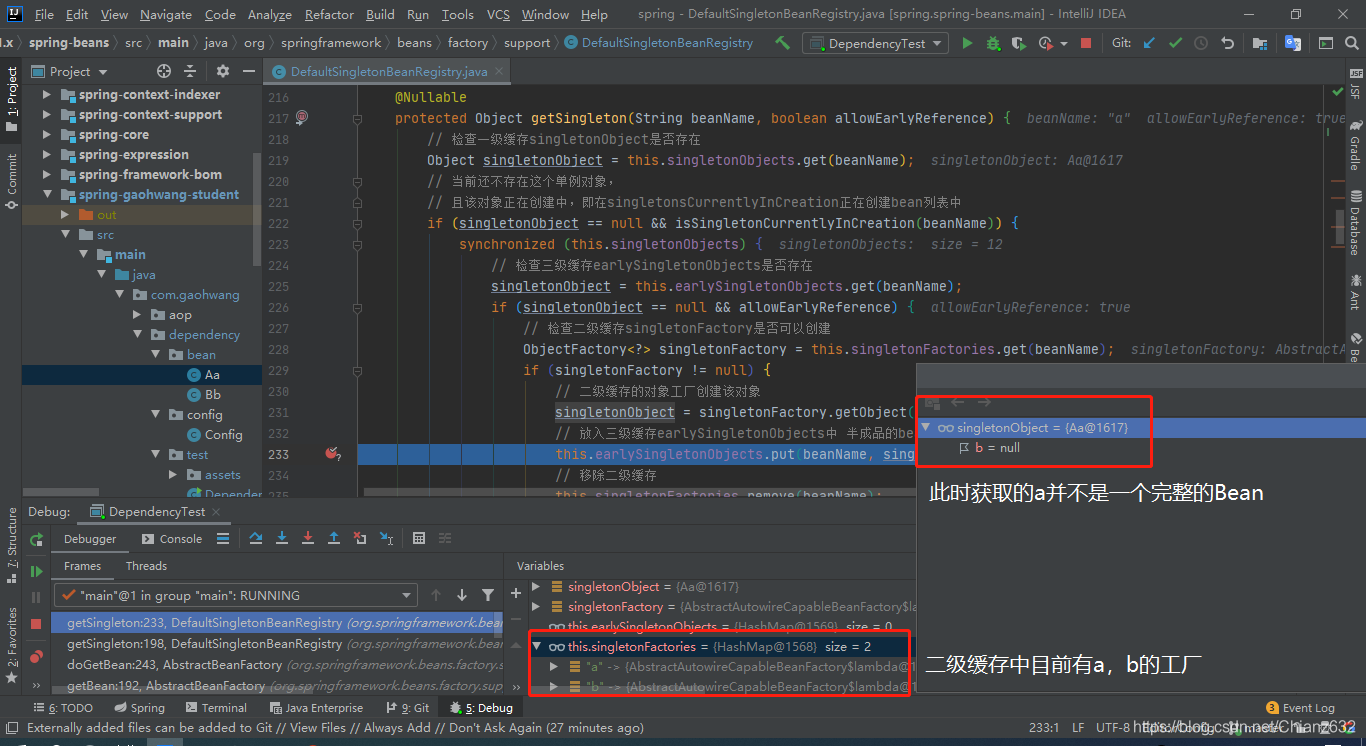This screenshot has width=1366, height=746.
Task: Click the b = null field in popup
Action: (x=988, y=448)
